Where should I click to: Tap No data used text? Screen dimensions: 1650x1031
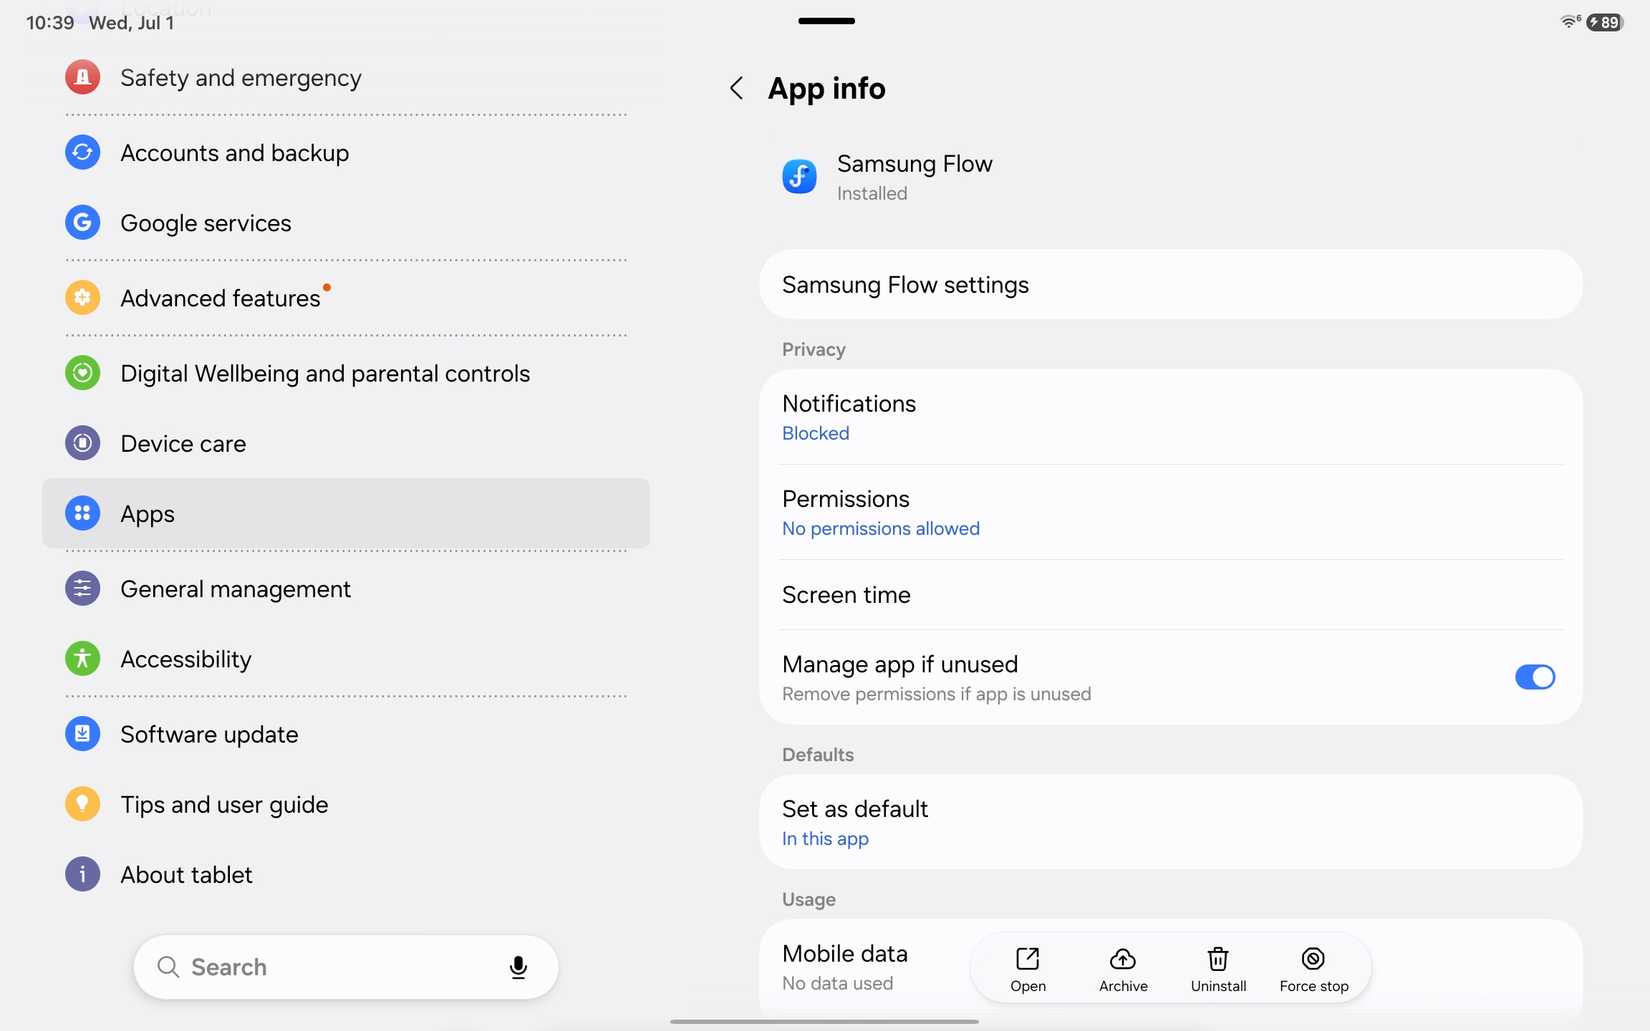(x=837, y=983)
